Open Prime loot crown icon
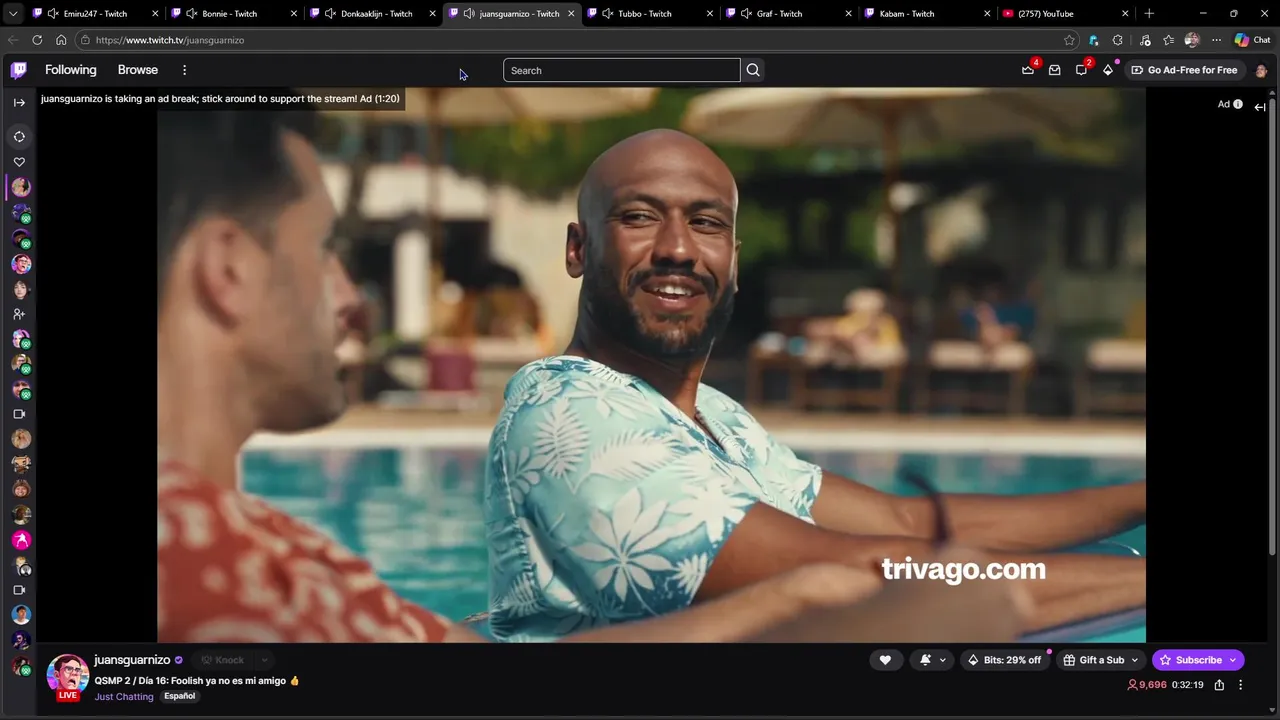This screenshot has width=1280, height=720. [1028, 70]
